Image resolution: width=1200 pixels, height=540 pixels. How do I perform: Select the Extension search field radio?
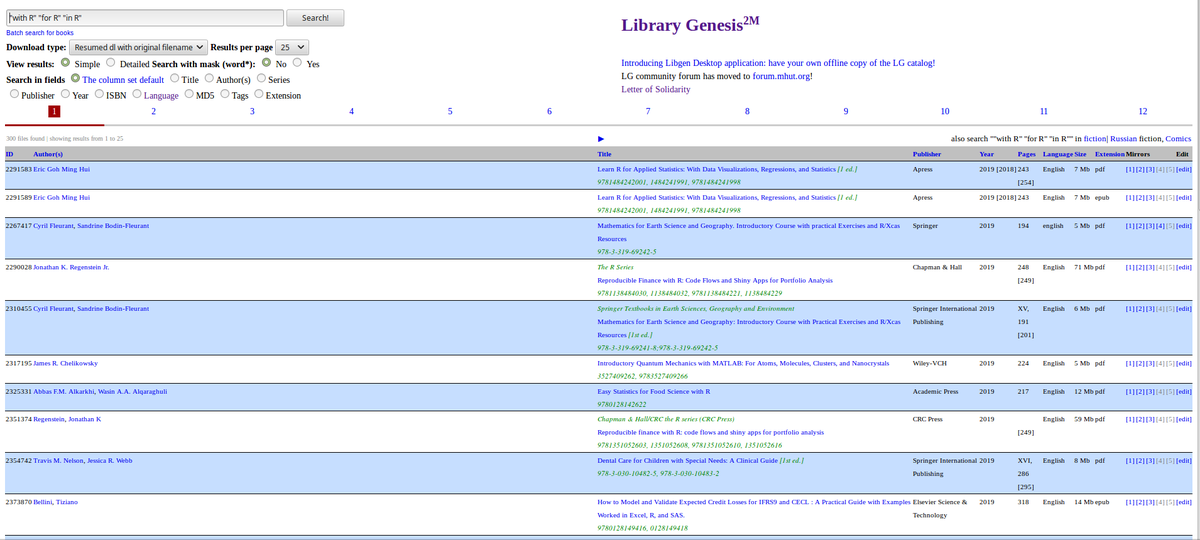pos(258,95)
